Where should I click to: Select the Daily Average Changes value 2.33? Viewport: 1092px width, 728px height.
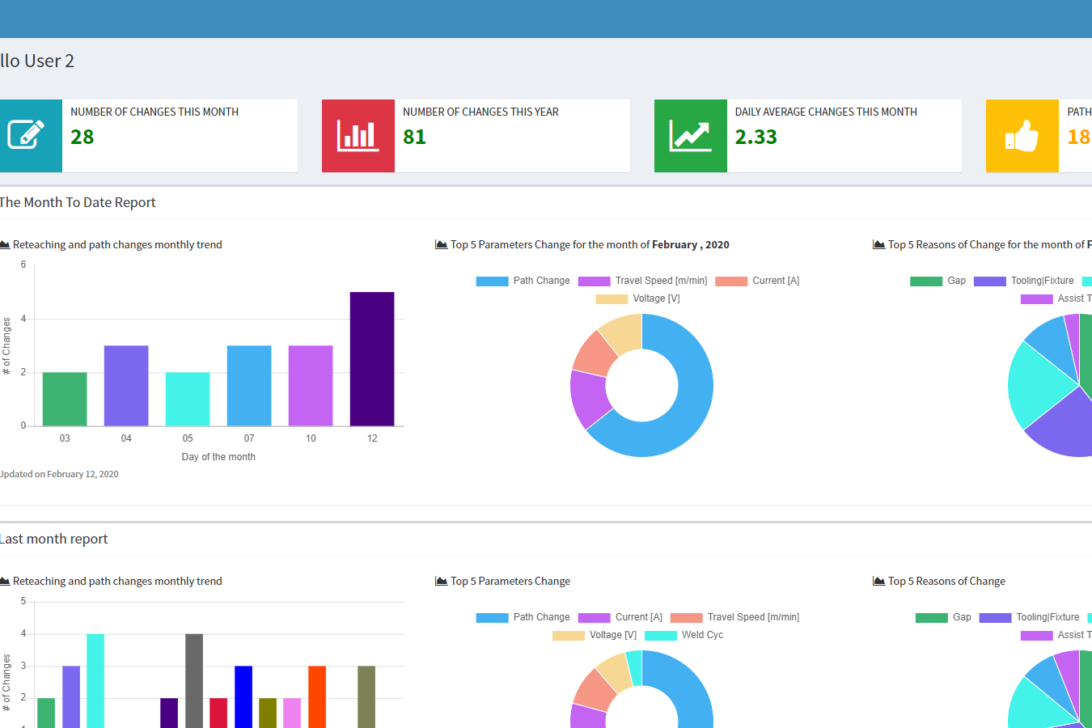point(755,137)
